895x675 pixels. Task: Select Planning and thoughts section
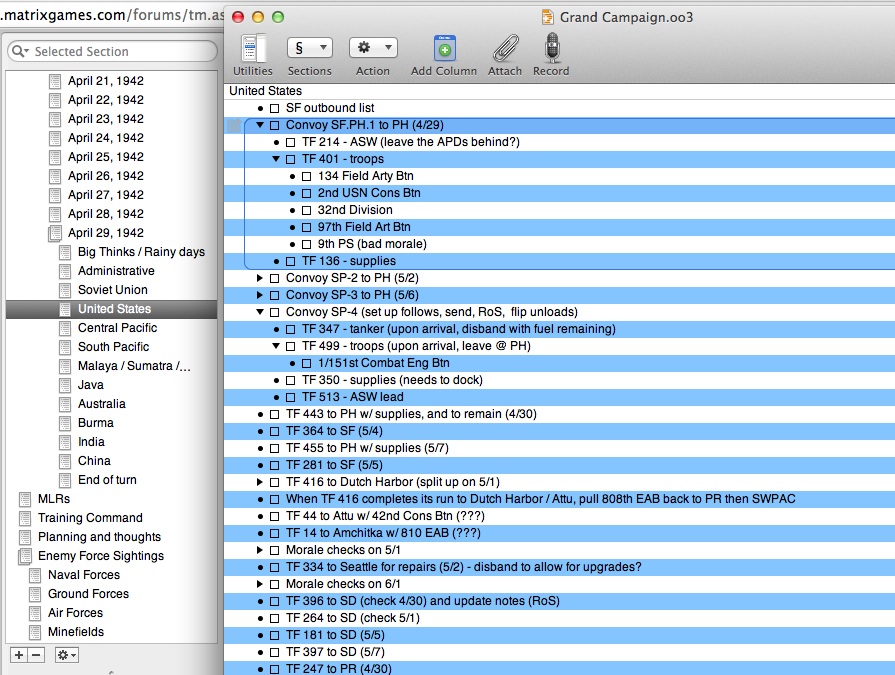(99, 537)
